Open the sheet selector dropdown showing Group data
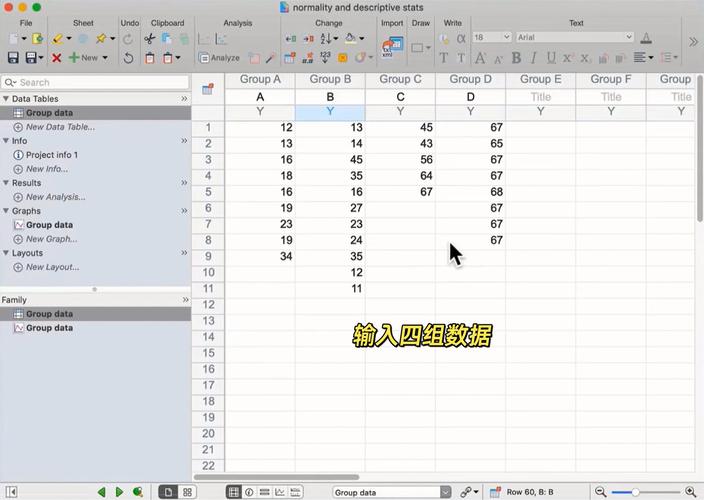 pyautogui.click(x=392, y=492)
